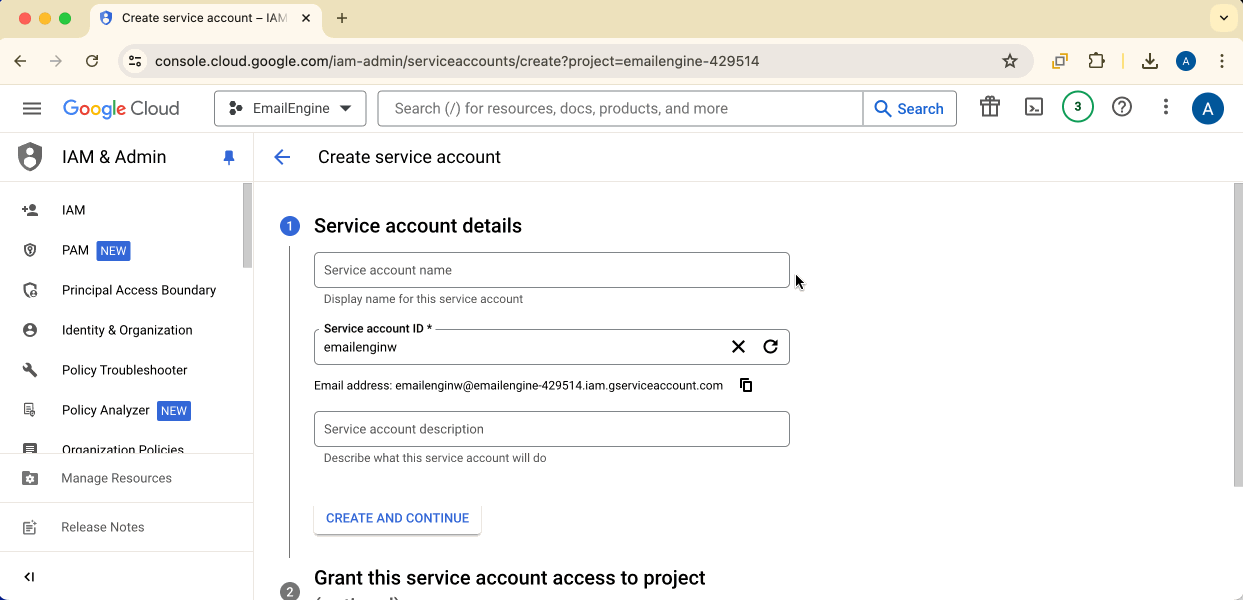Viewport: 1243px width, 600px height.
Task: Collapse the navigation sidebar
Action: click(x=28, y=577)
